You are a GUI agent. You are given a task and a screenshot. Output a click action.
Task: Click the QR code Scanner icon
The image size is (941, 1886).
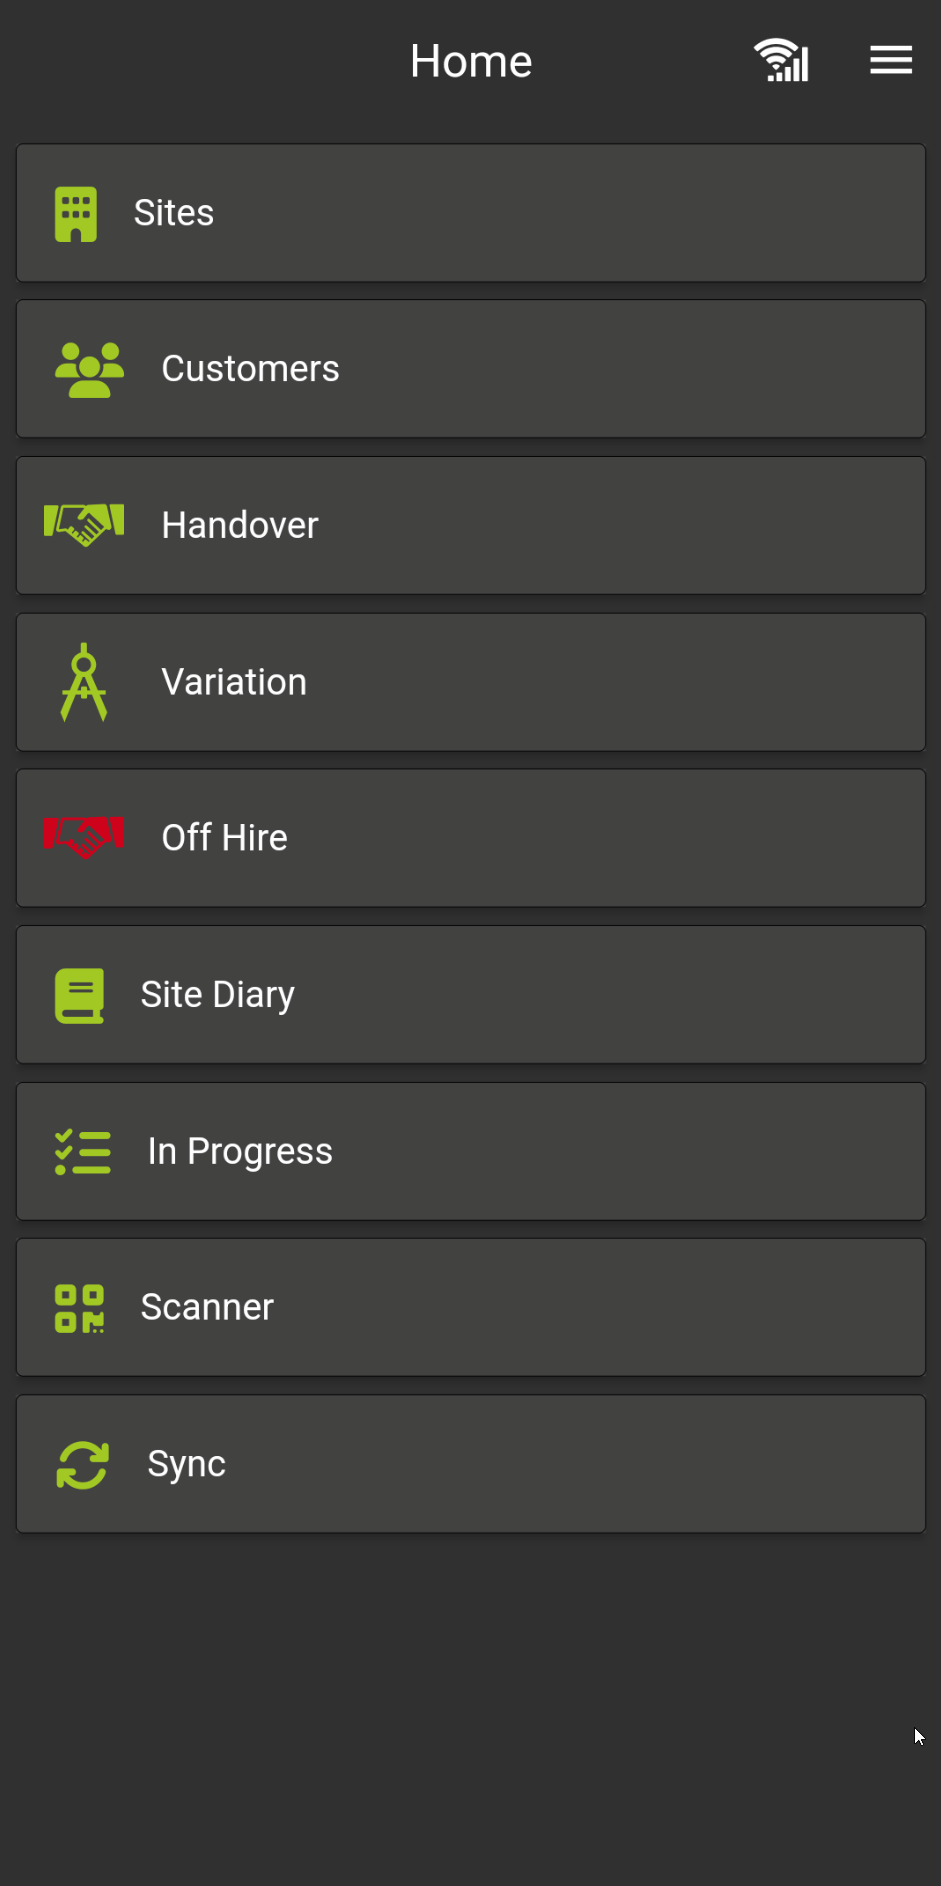[x=79, y=1308]
